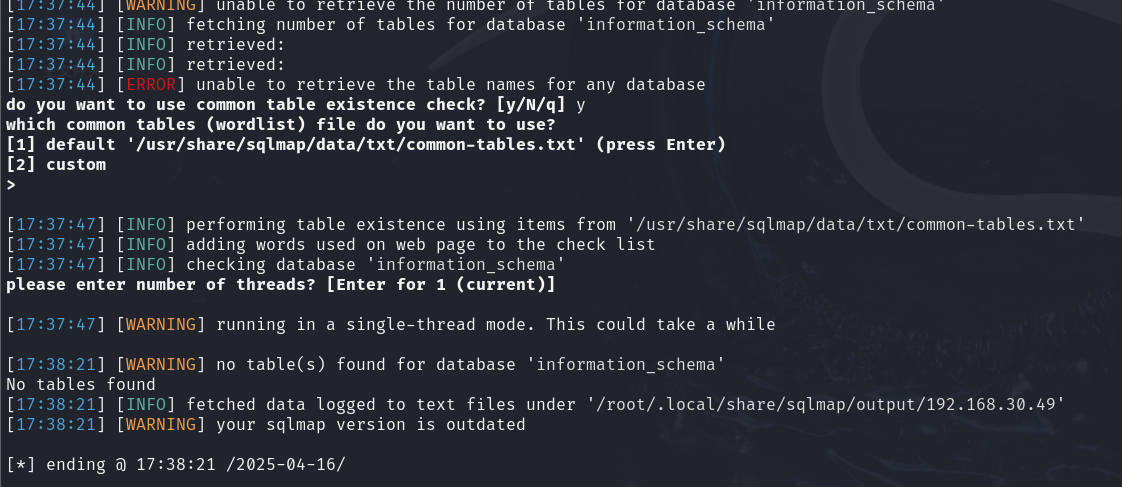This screenshot has width=1122, height=487.
Task: Click the '[1] default' wordlist option line
Action: click(x=366, y=144)
